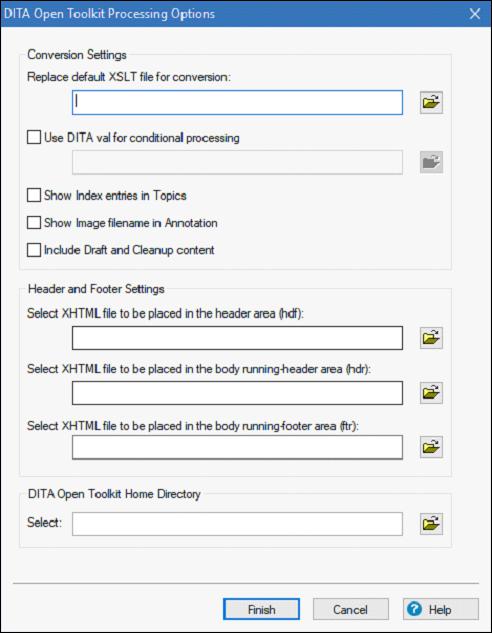Browse for DITA Open Toolkit home directory

[x=431, y=524]
